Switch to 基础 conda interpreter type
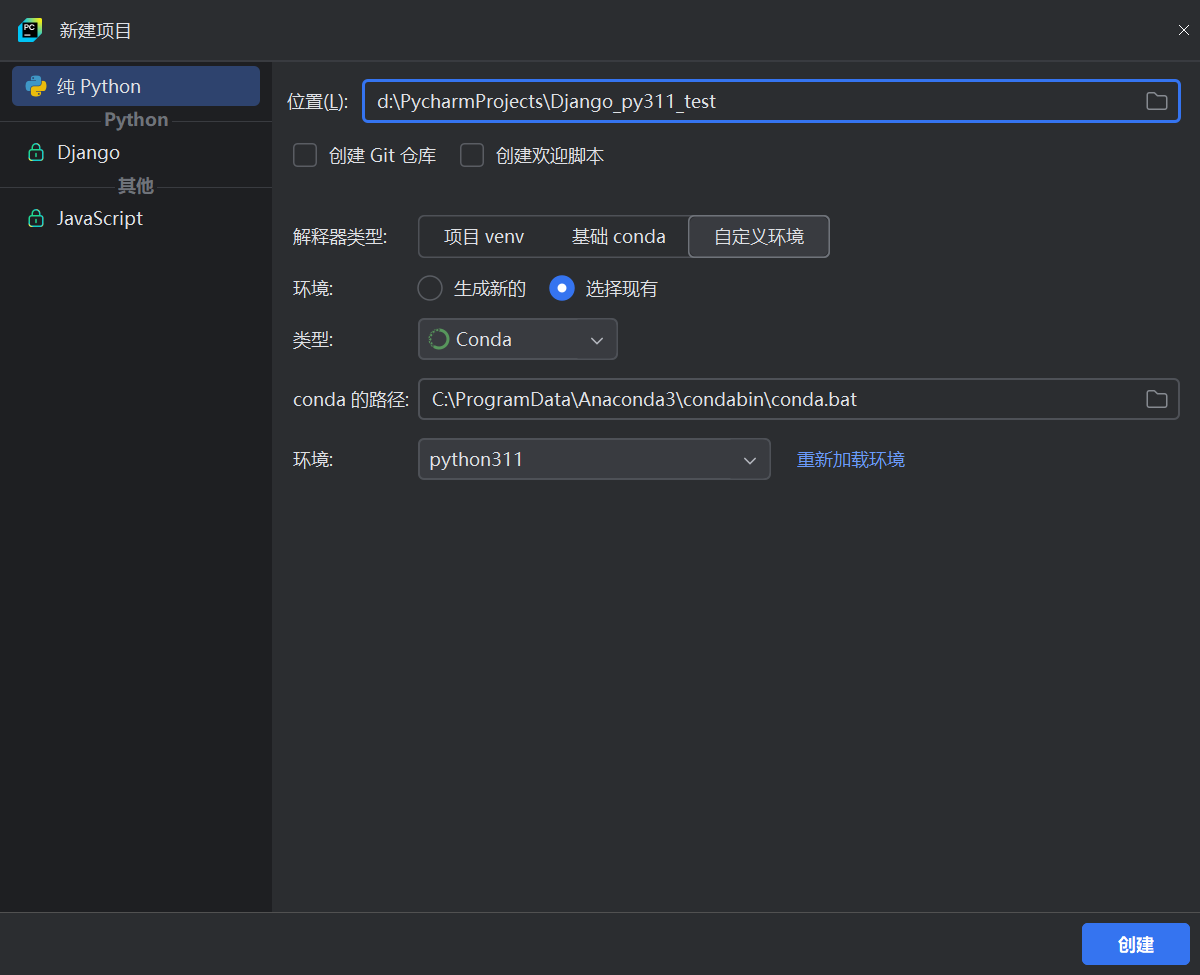The height and width of the screenshot is (975, 1200). (x=618, y=237)
